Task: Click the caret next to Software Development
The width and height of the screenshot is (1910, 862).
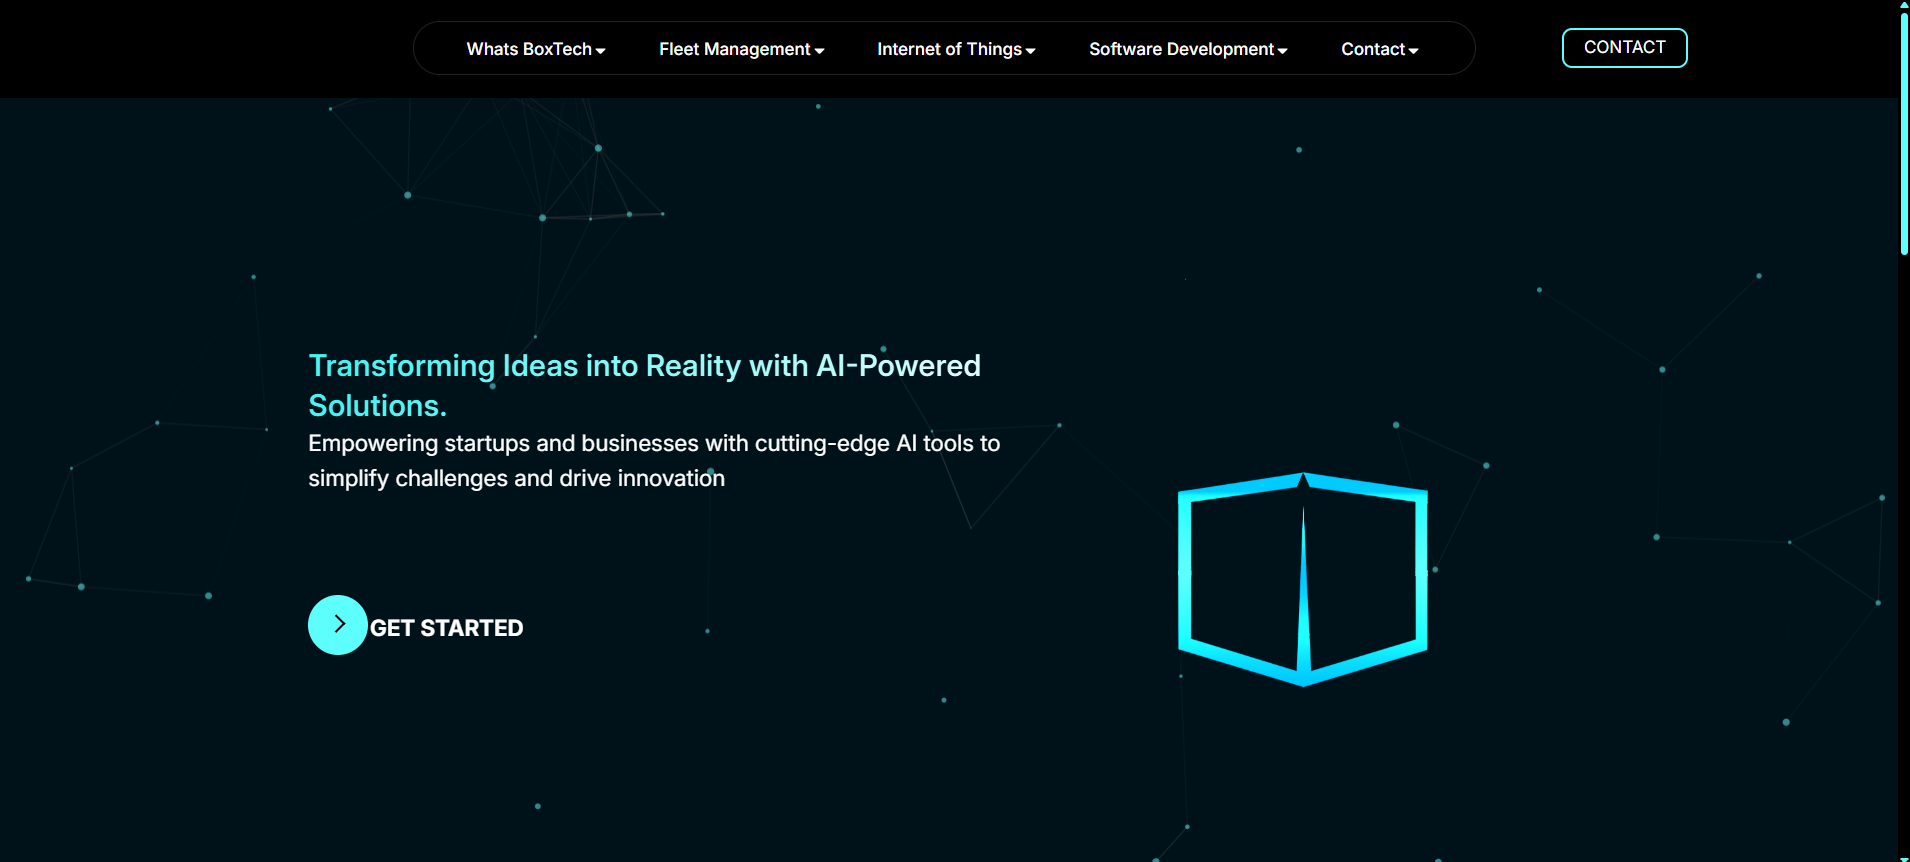Action: pos(1282,51)
